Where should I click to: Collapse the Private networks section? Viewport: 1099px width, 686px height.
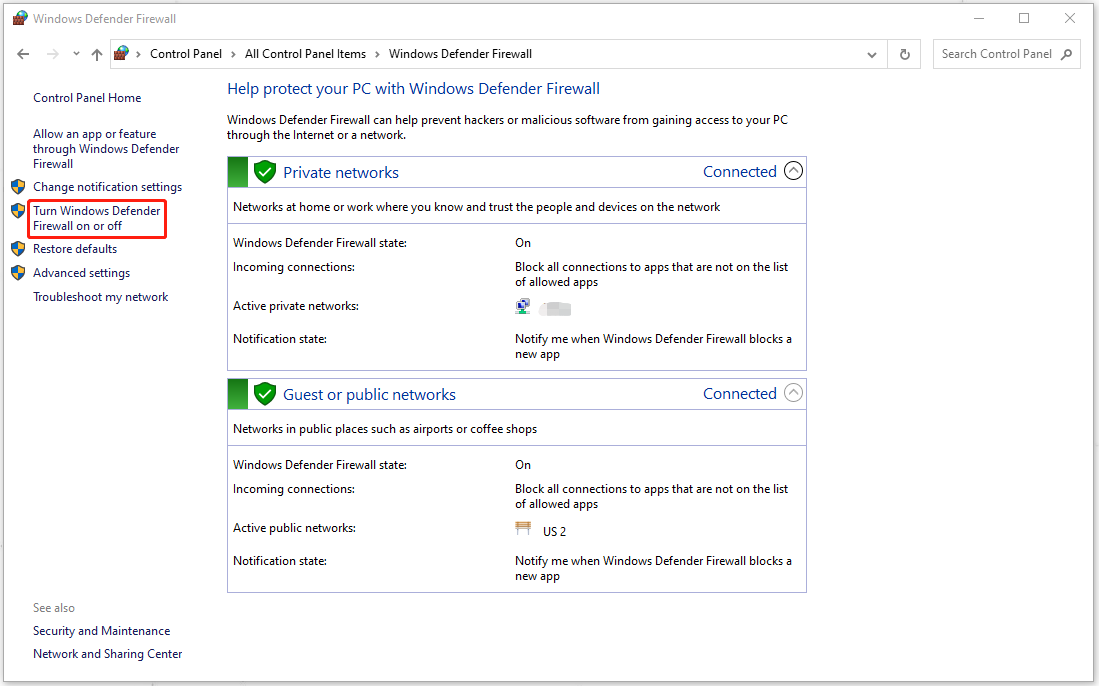793,171
